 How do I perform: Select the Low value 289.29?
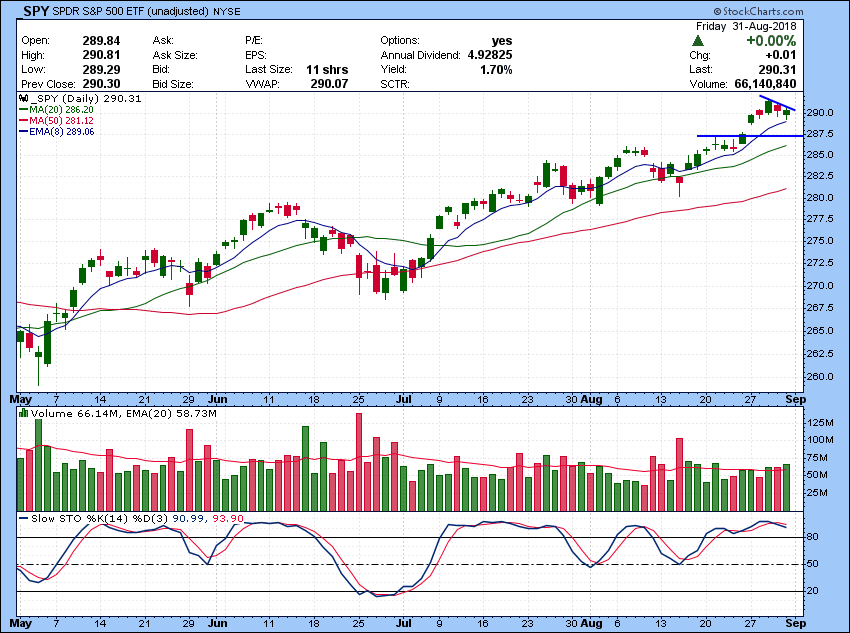click(x=101, y=69)
